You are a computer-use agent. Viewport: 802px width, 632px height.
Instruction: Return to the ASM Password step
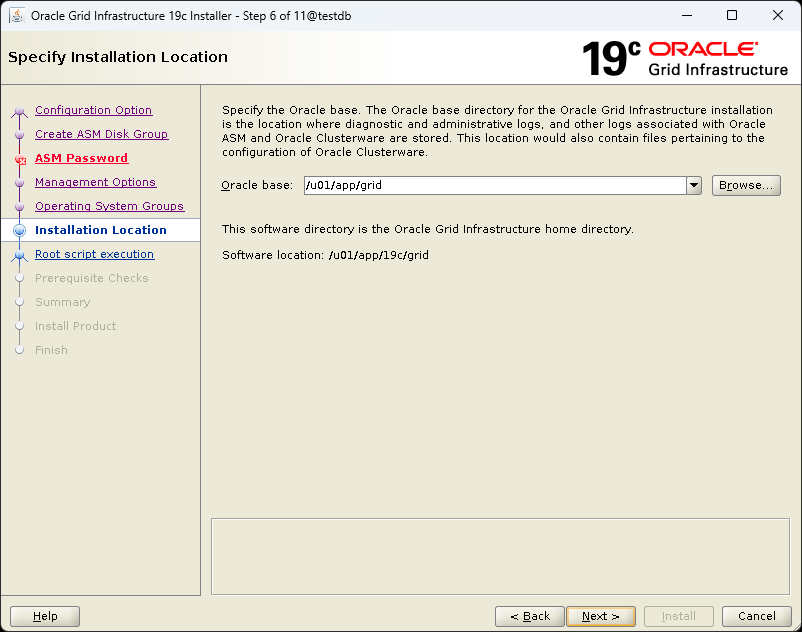click(x=81, y=158)
